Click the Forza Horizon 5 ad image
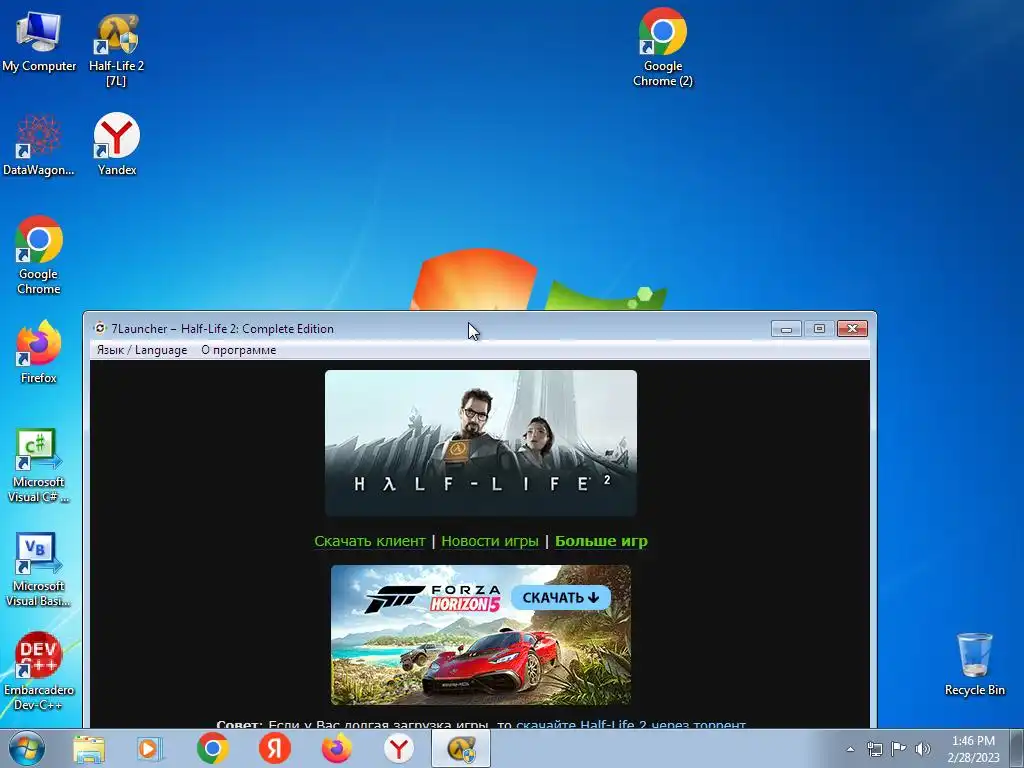Image resolution: width=1024 pixels, height=768 pixels. tap(481, 635)
